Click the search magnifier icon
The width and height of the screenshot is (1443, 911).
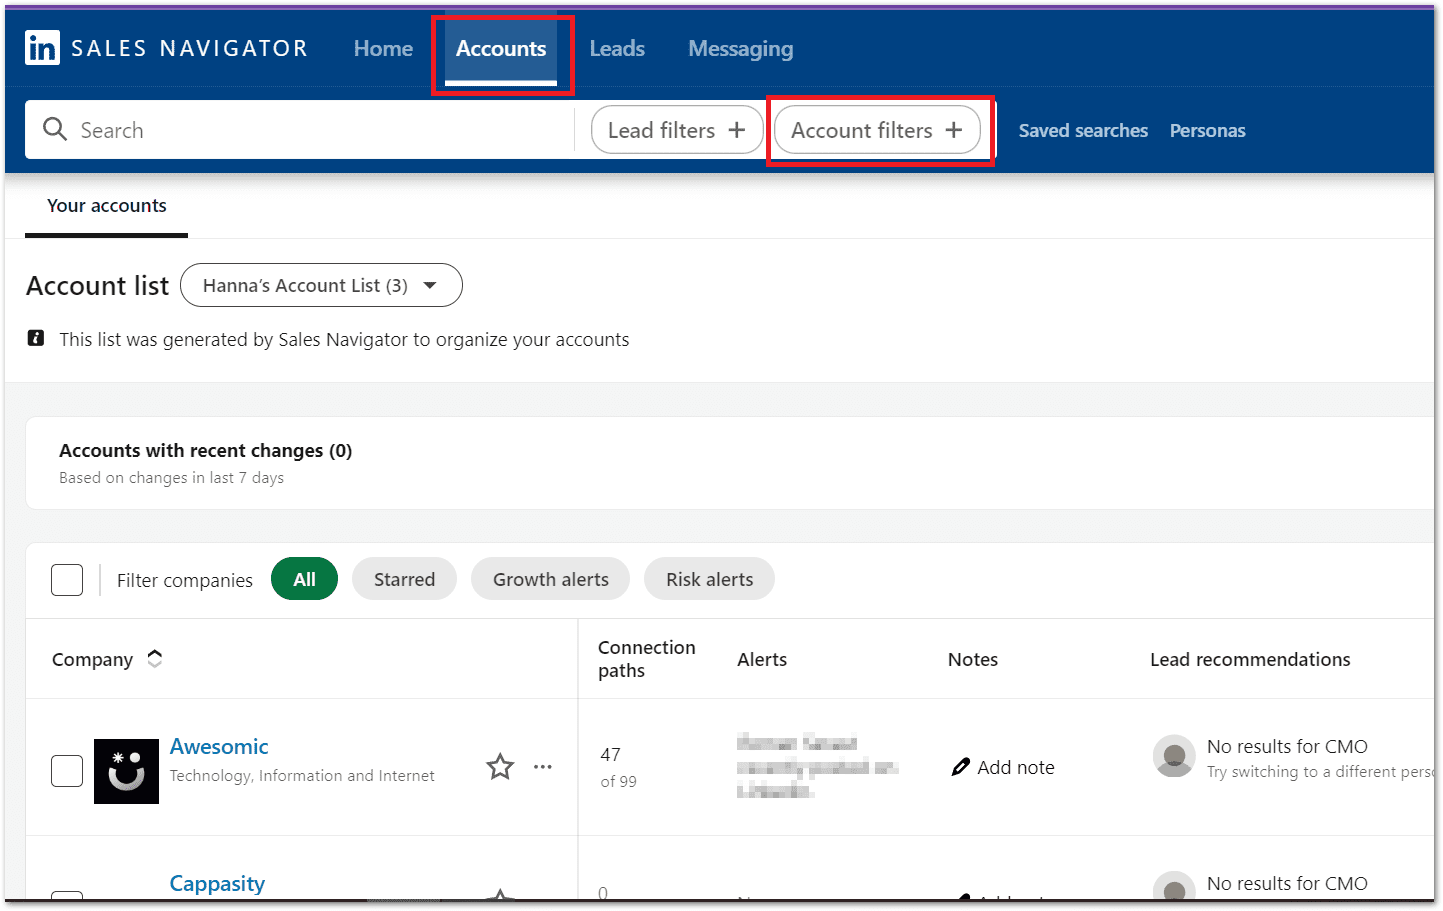point(55,130)
